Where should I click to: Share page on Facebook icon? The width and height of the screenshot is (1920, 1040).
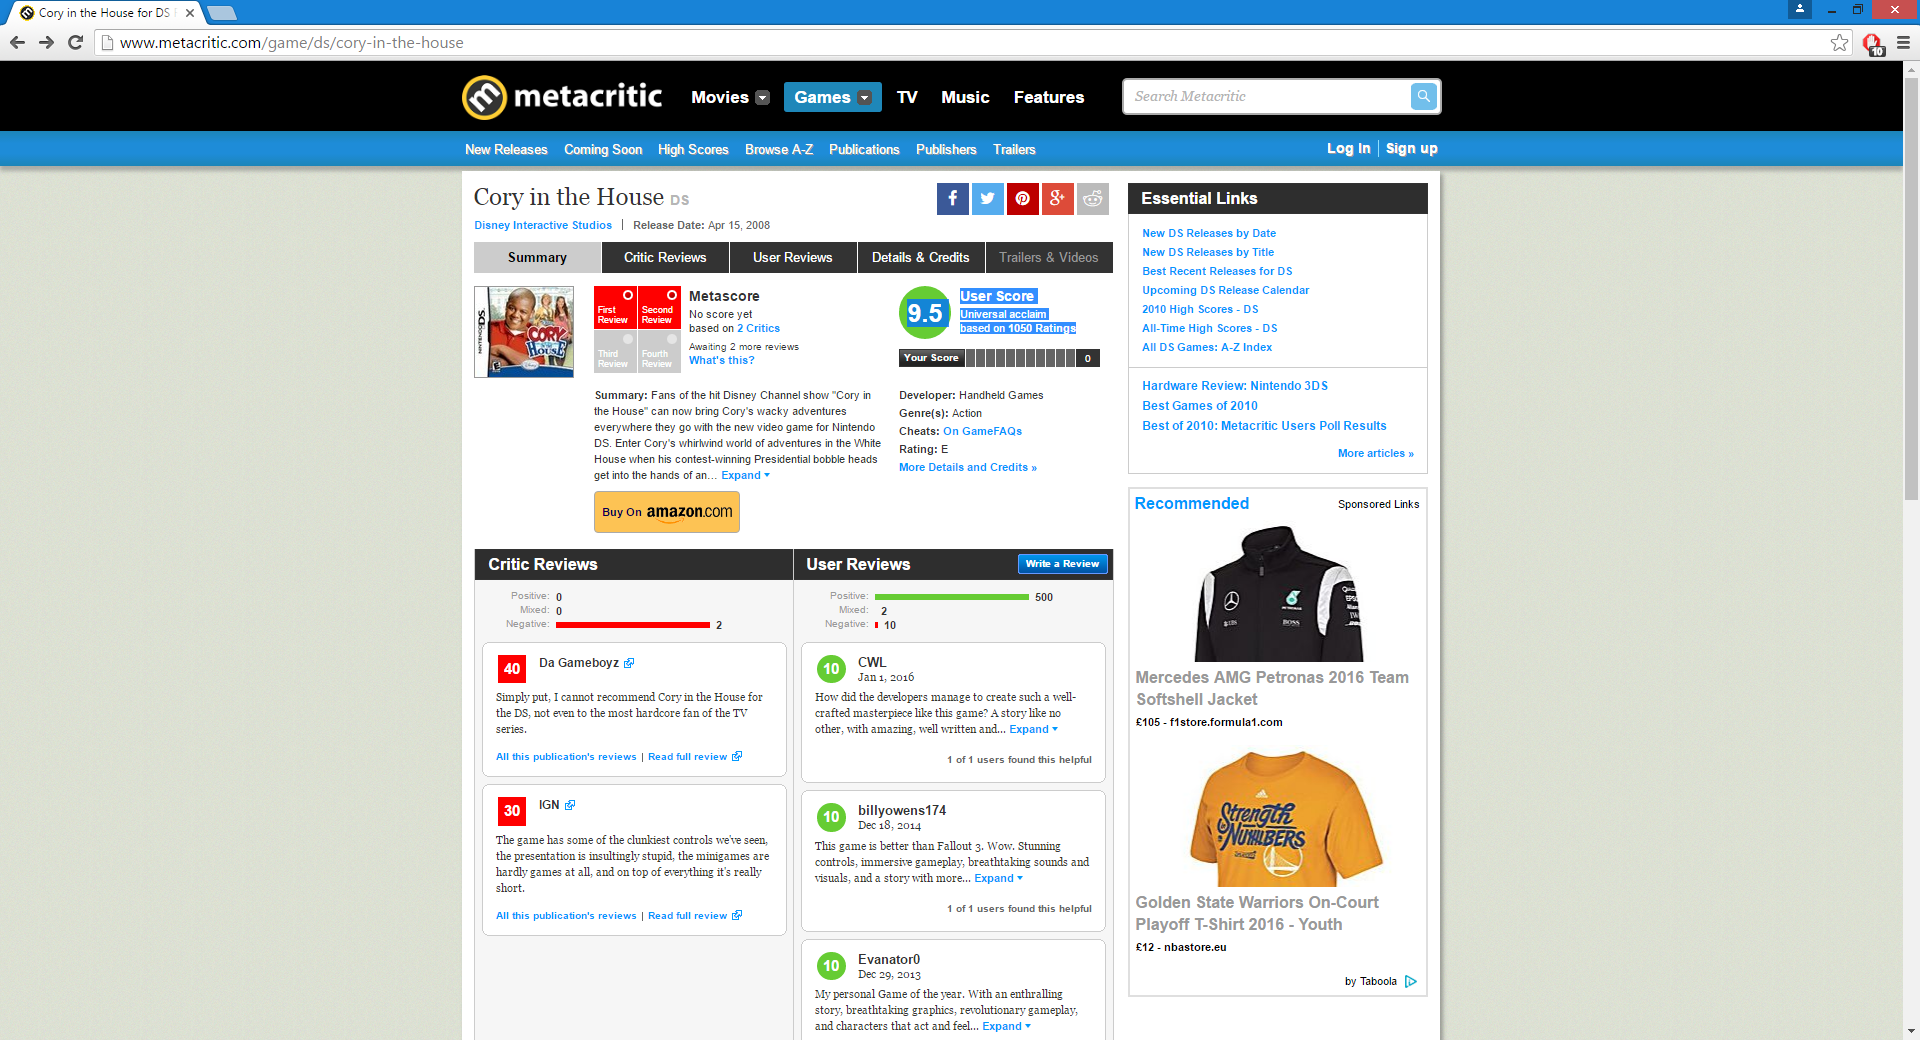pos(952,199)
